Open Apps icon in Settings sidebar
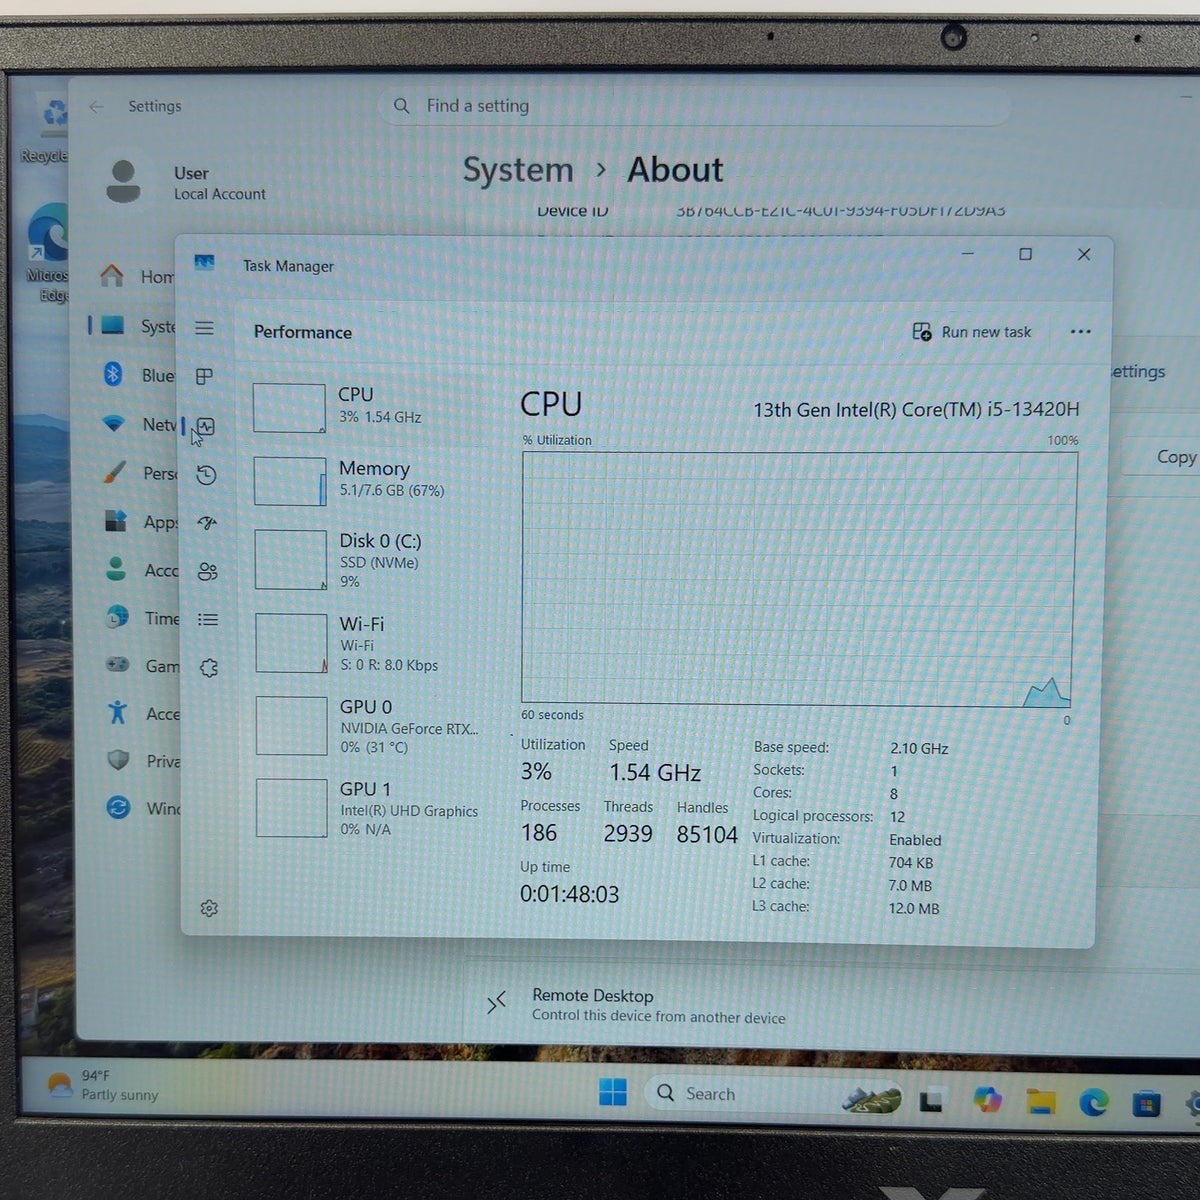1200x1200 pixels. (116, 521)
